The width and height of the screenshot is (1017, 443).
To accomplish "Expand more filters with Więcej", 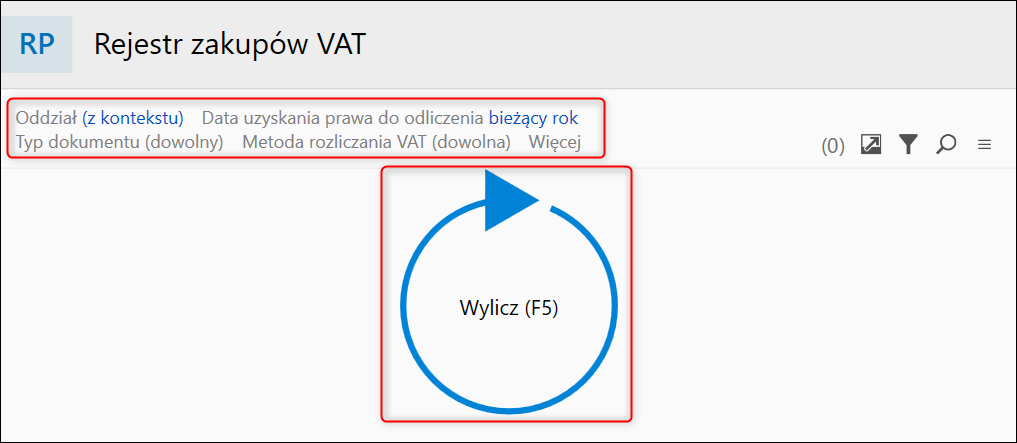I will point(555,141).
